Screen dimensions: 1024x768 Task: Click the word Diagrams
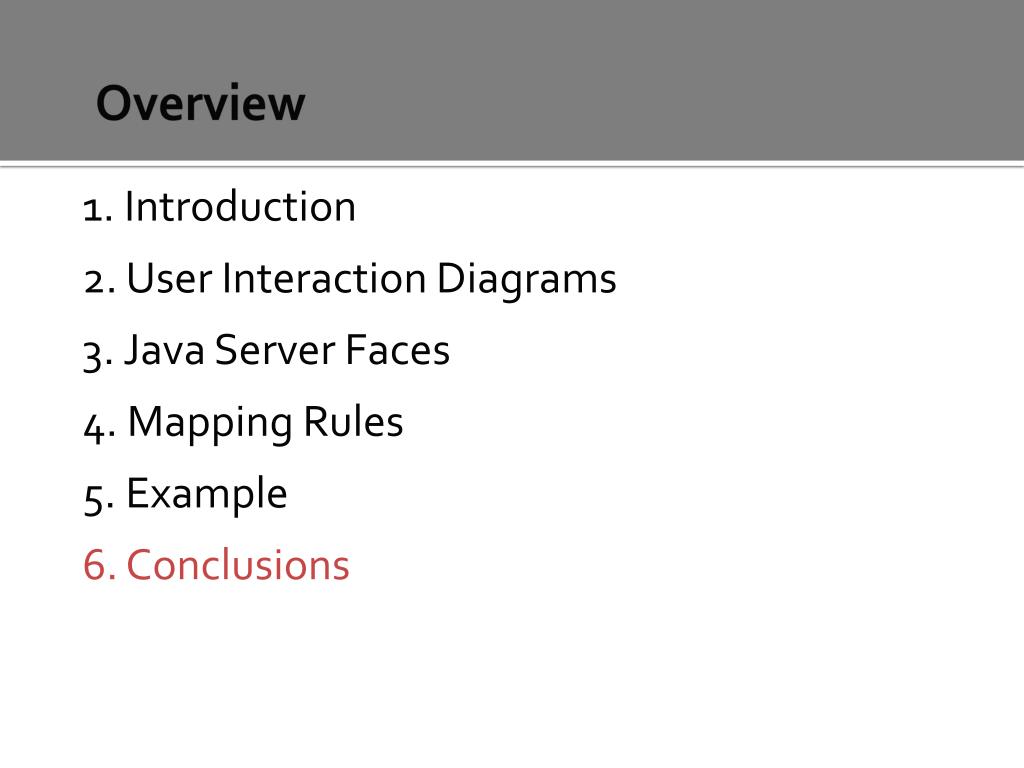tap(526, 281)
